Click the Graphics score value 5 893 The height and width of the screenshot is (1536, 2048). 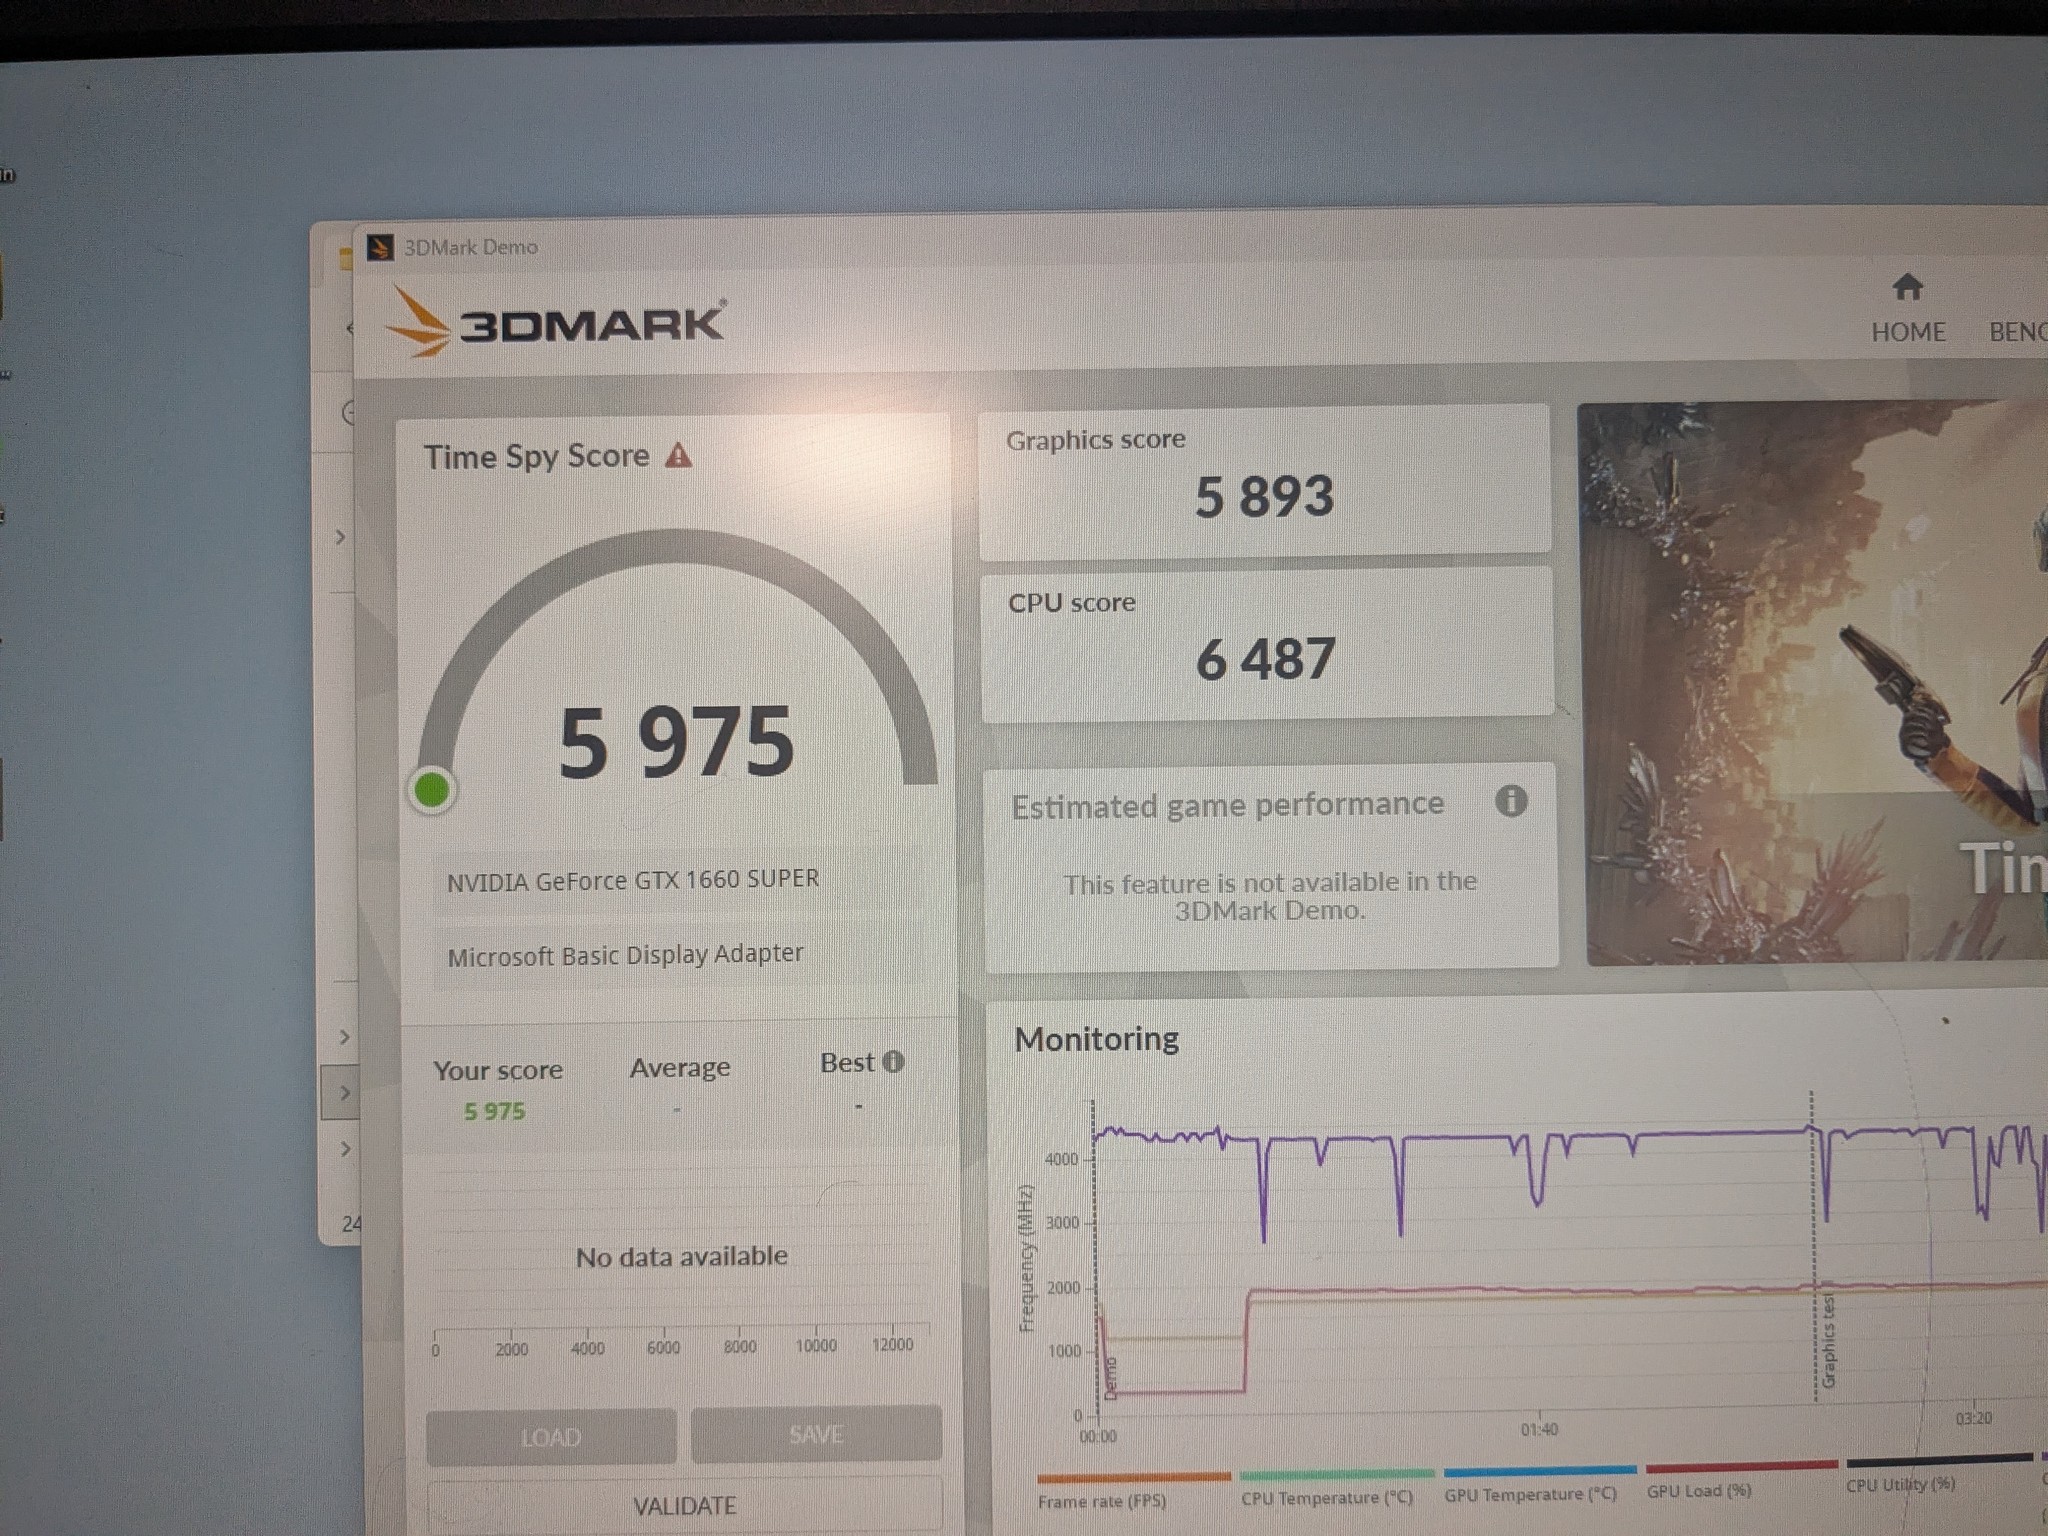point(1265,497)
